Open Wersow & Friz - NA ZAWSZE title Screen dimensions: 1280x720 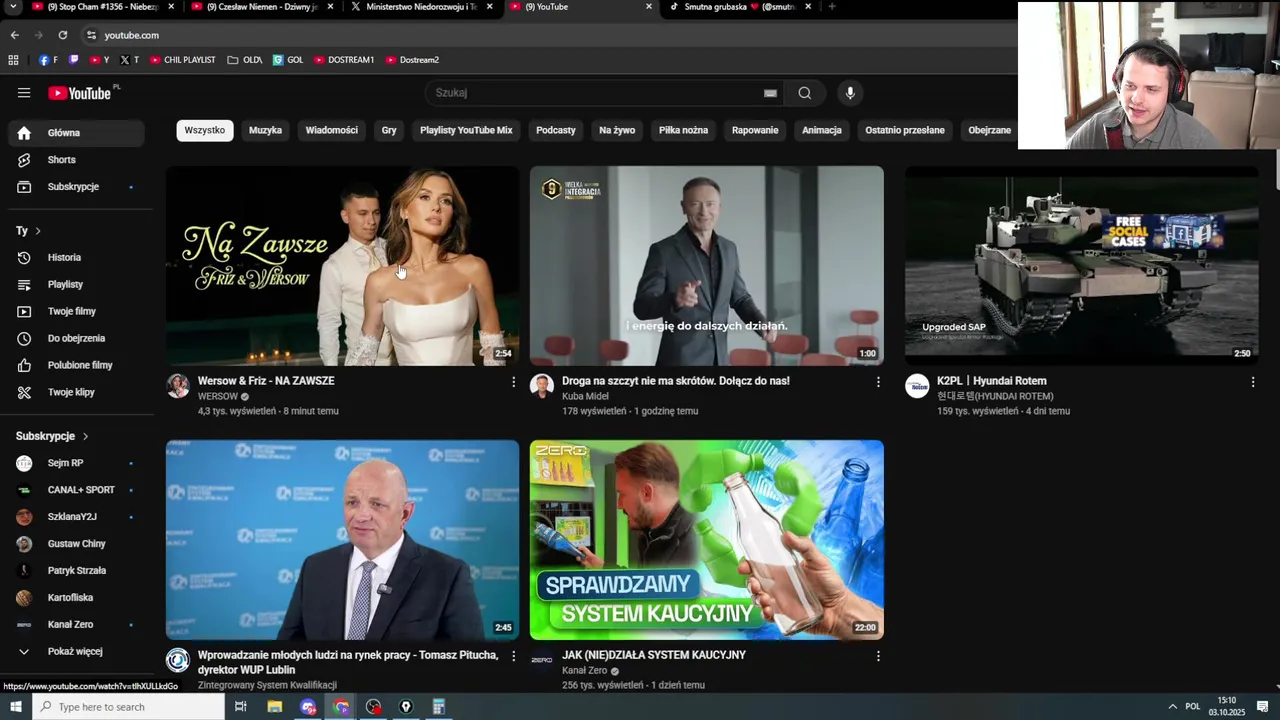click(266, 381)
